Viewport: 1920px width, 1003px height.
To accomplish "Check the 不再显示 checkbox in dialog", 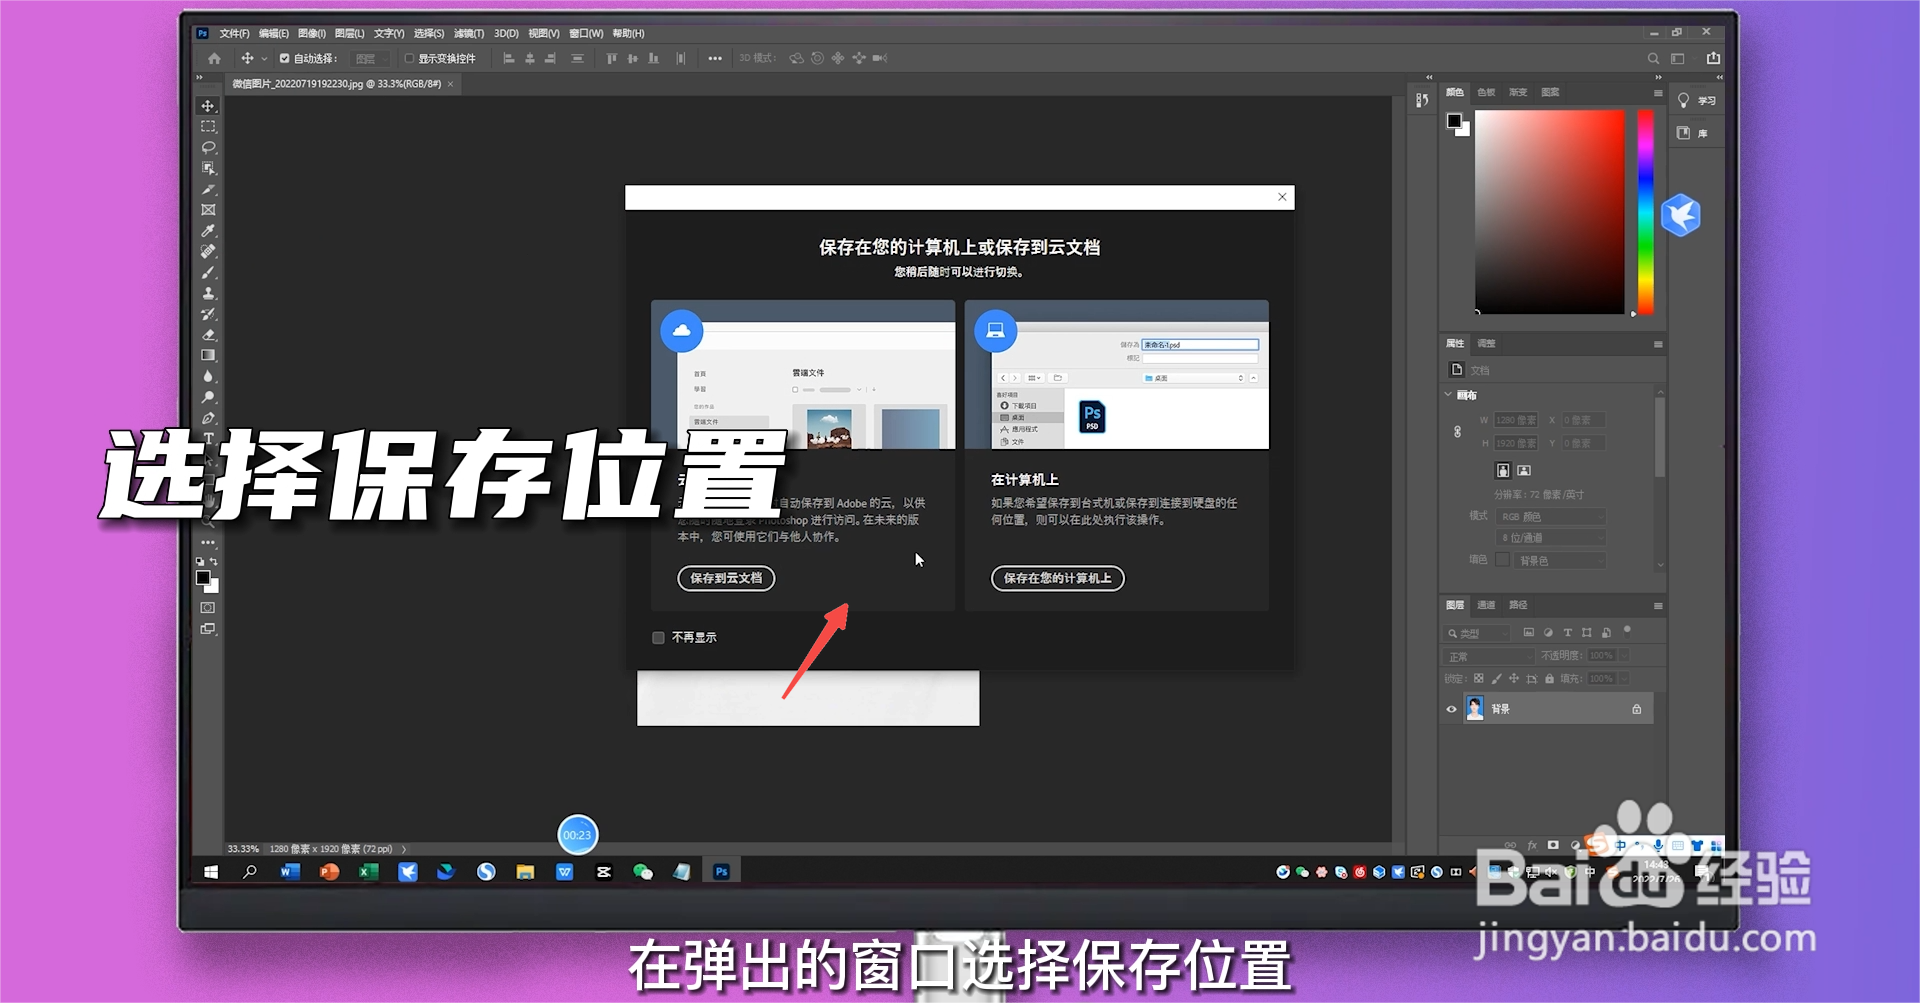I will (658, 637).
